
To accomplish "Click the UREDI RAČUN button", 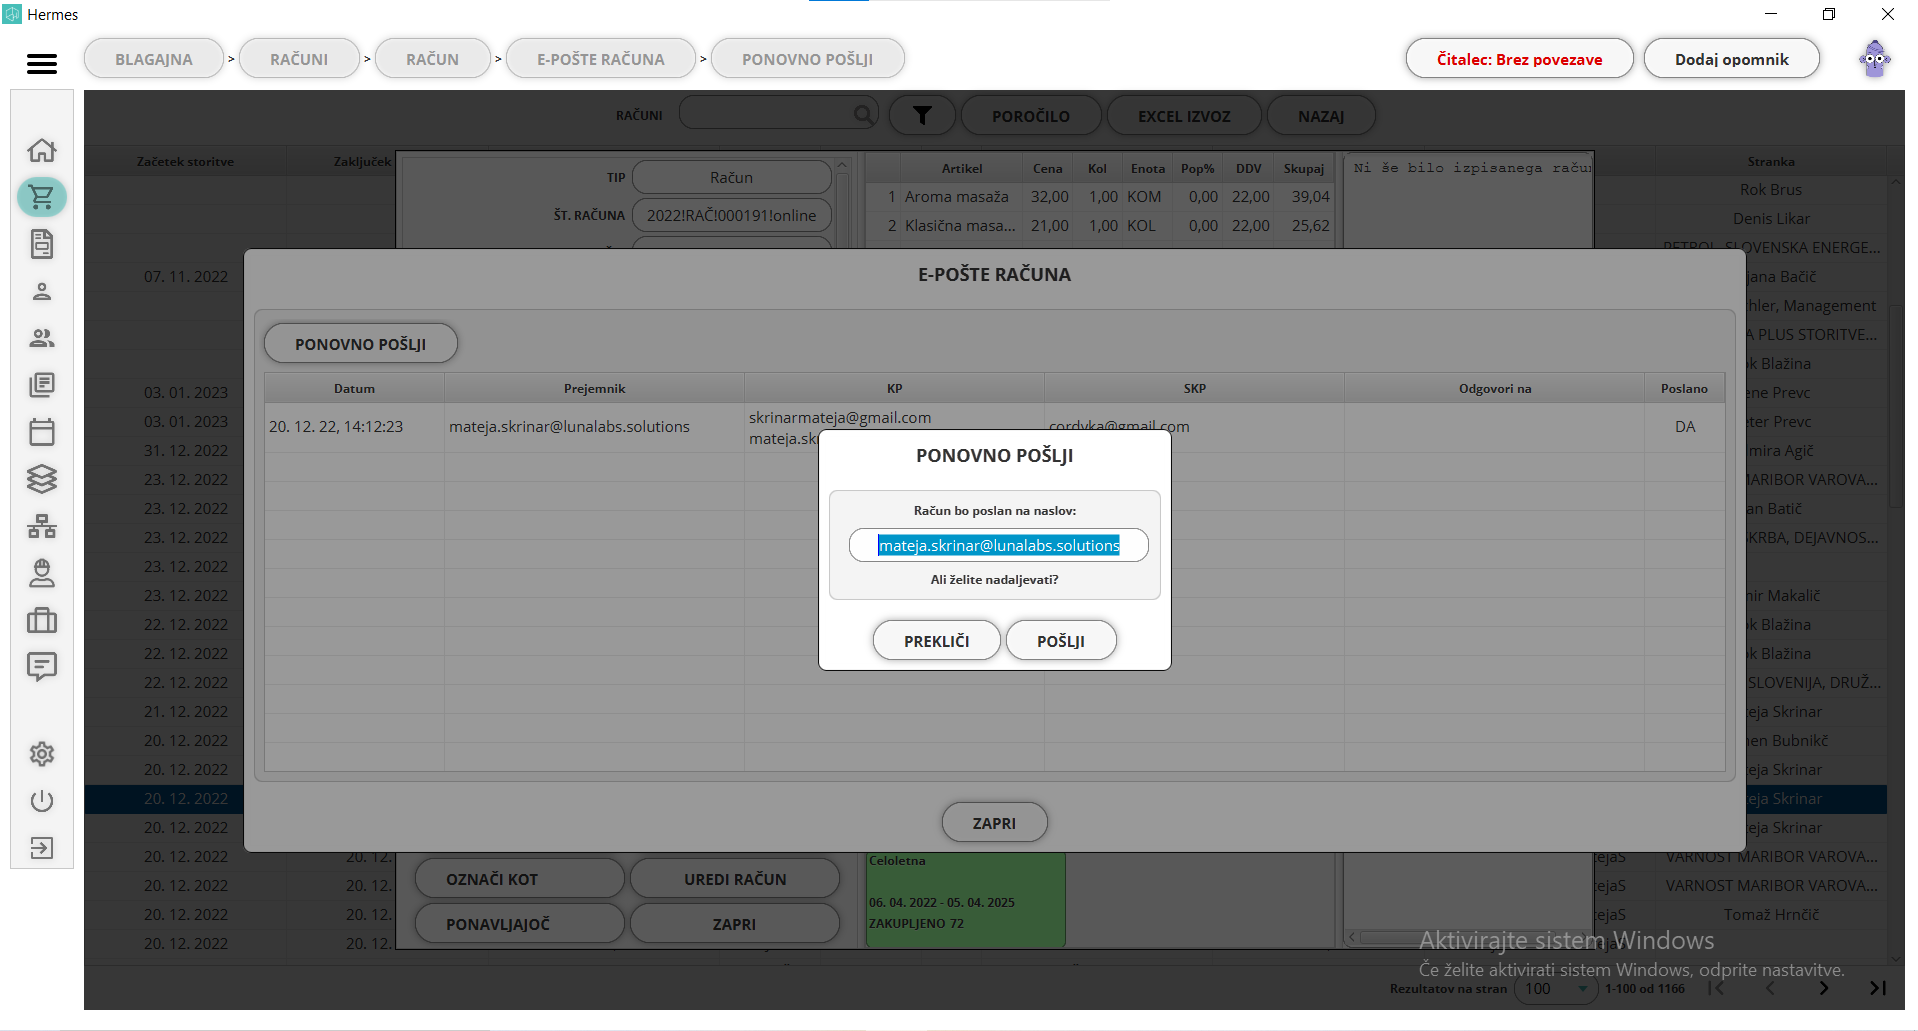I will 735,879.
